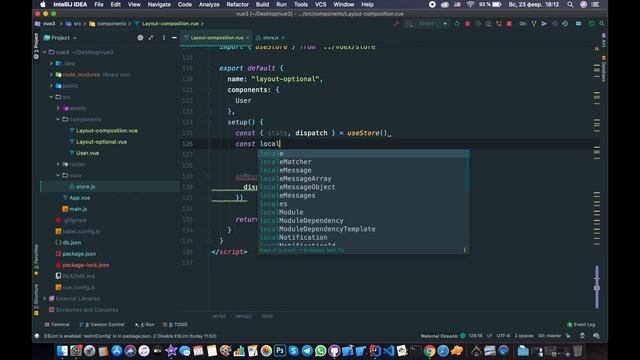The height and width of the screenshot is (360, 640).
Task: Click the editor vertical scrollbar thumb
Action: tap(597, 287)
